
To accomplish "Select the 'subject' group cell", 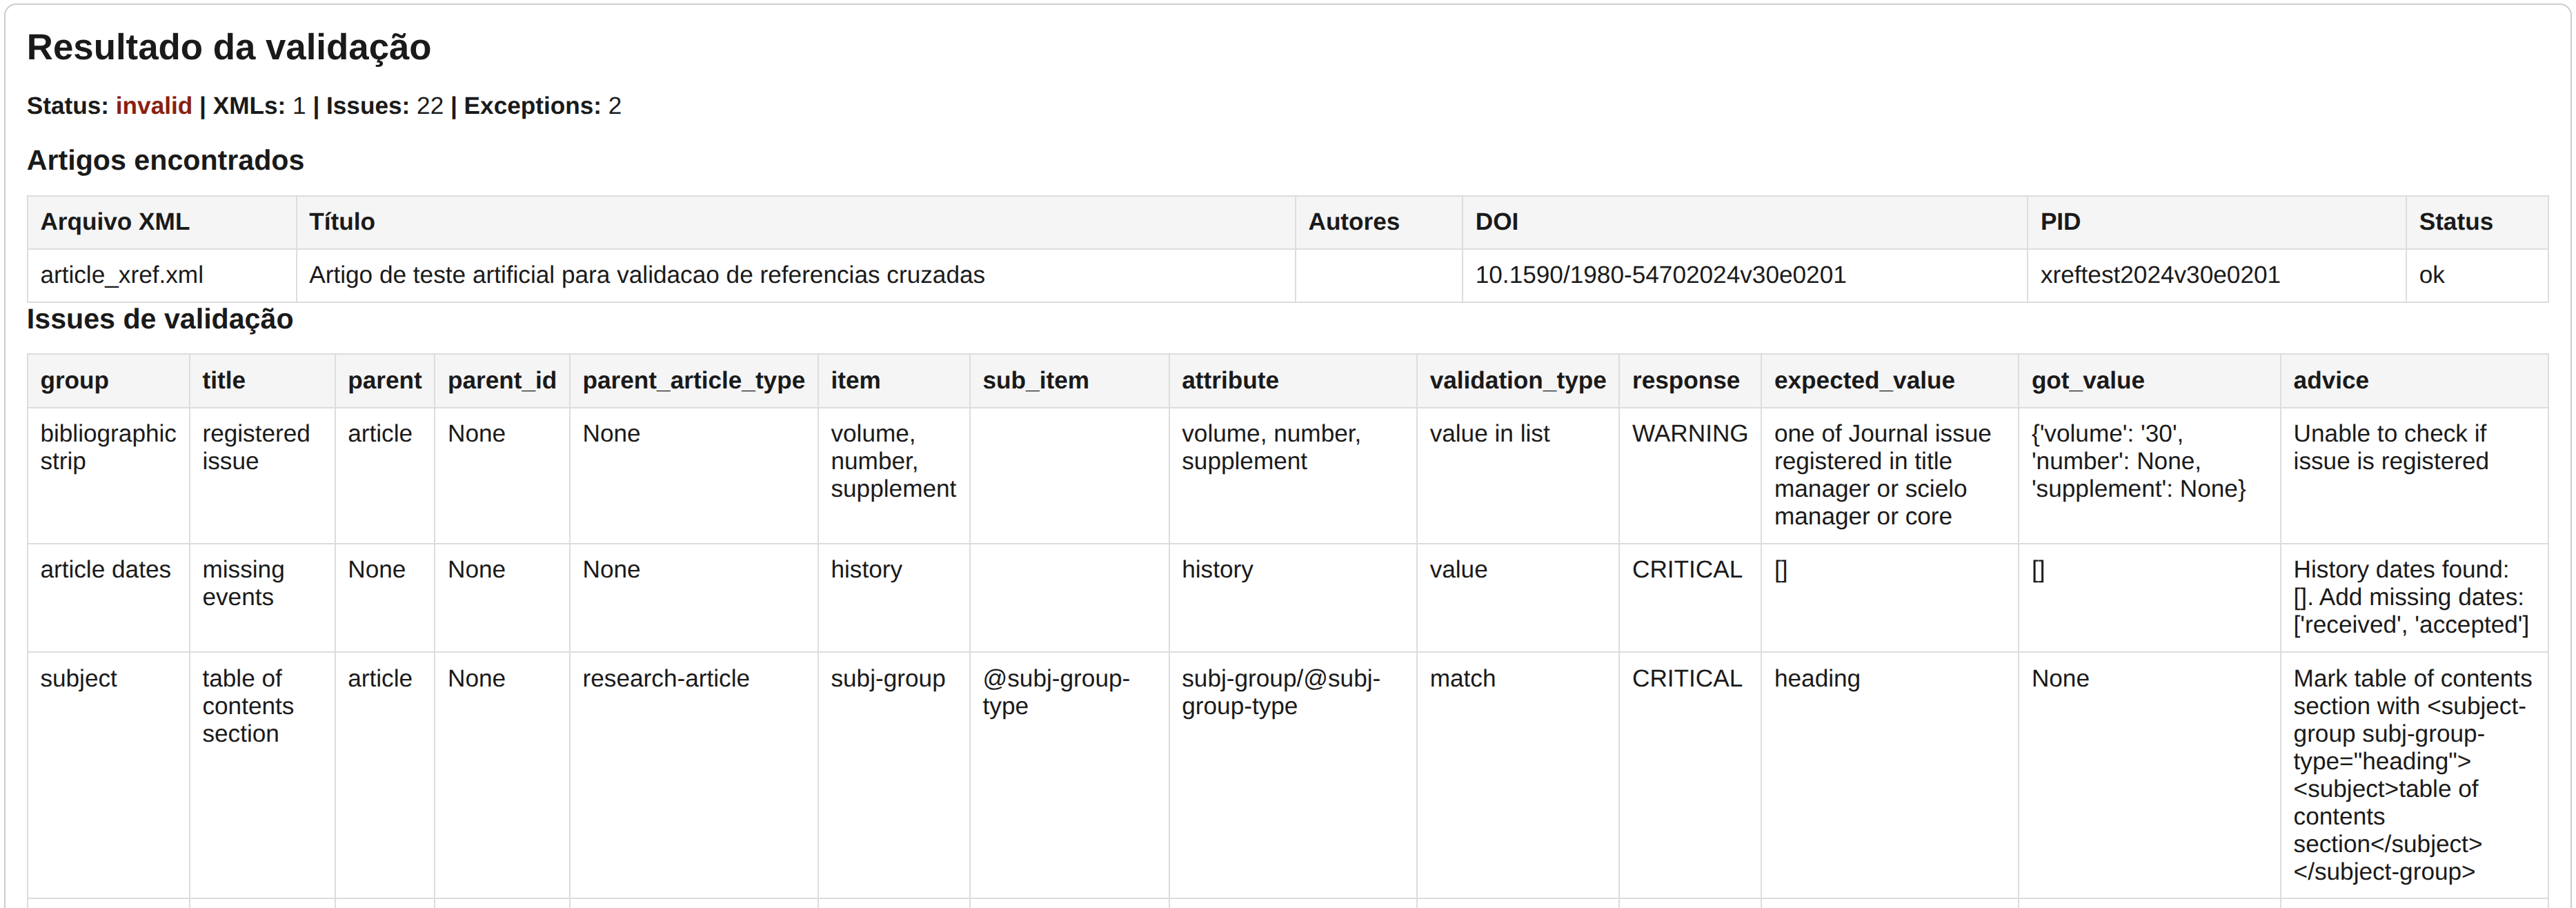I will (x=108, y=775).
